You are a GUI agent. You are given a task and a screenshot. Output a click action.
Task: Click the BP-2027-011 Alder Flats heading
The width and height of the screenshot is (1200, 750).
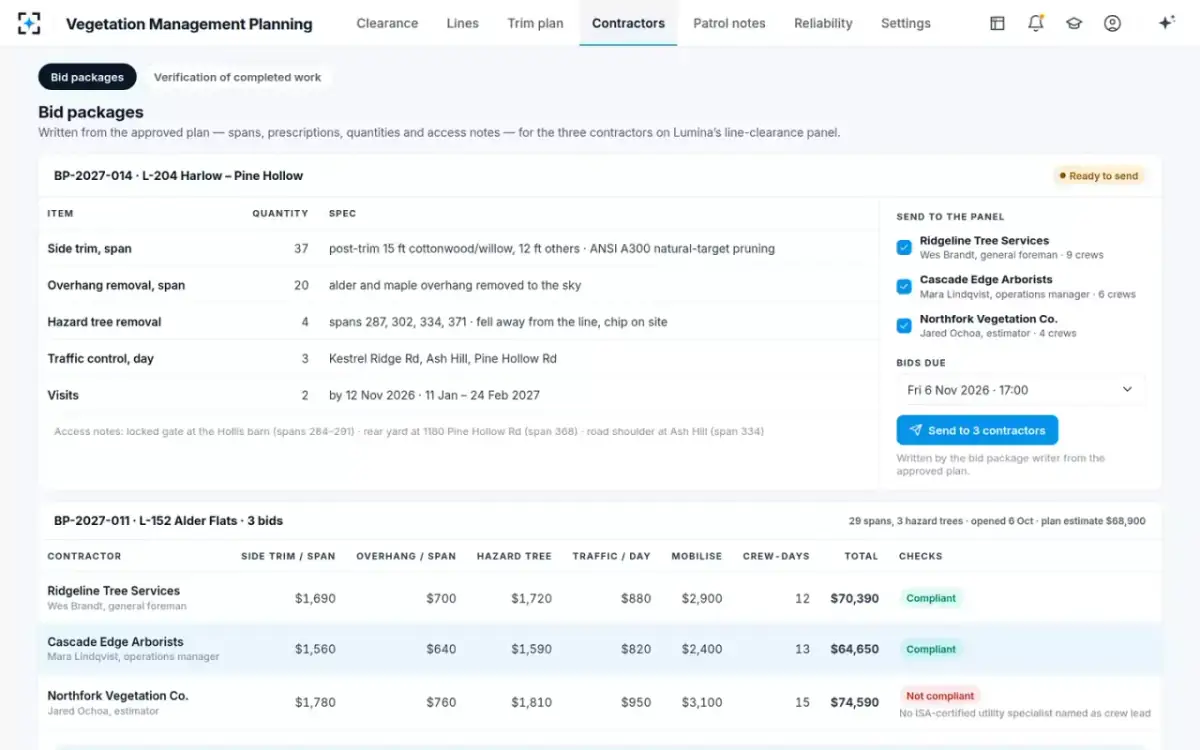coord(168,521)
